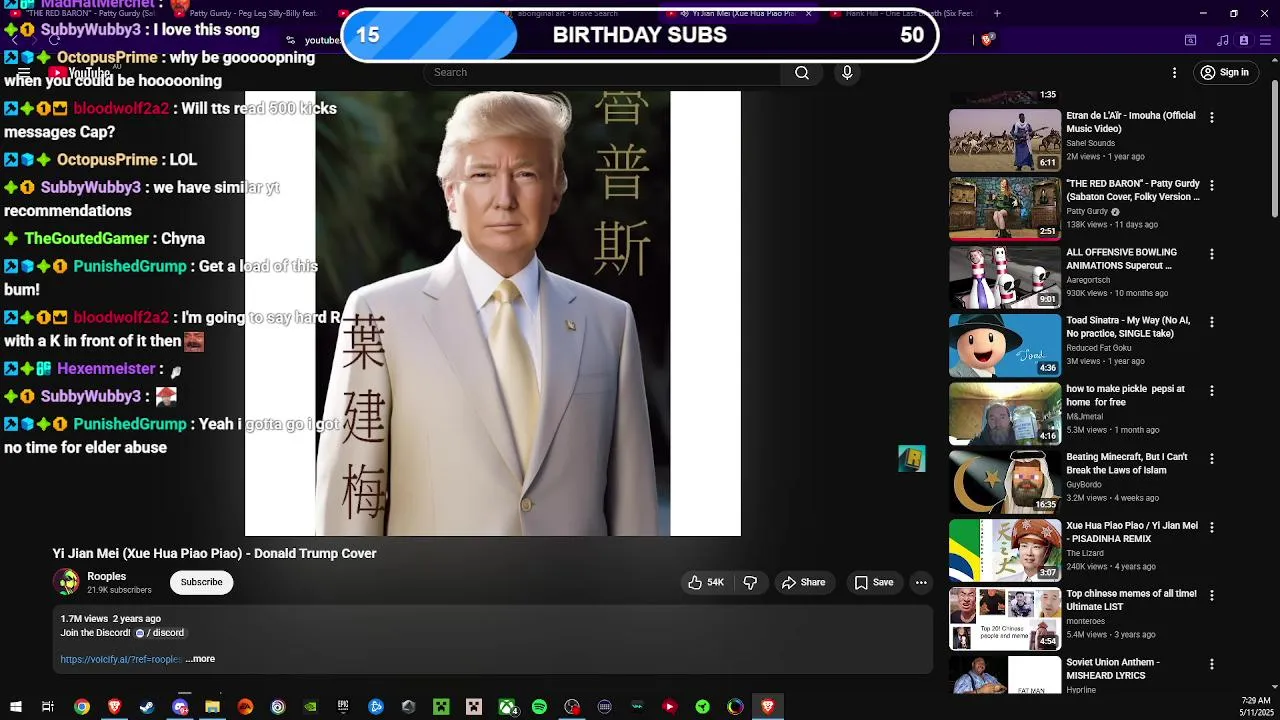This screenshot has width=1280, height=720.
Task: Play Etran de L'Aïr Imouha thumbnail
Action: 1004,140
